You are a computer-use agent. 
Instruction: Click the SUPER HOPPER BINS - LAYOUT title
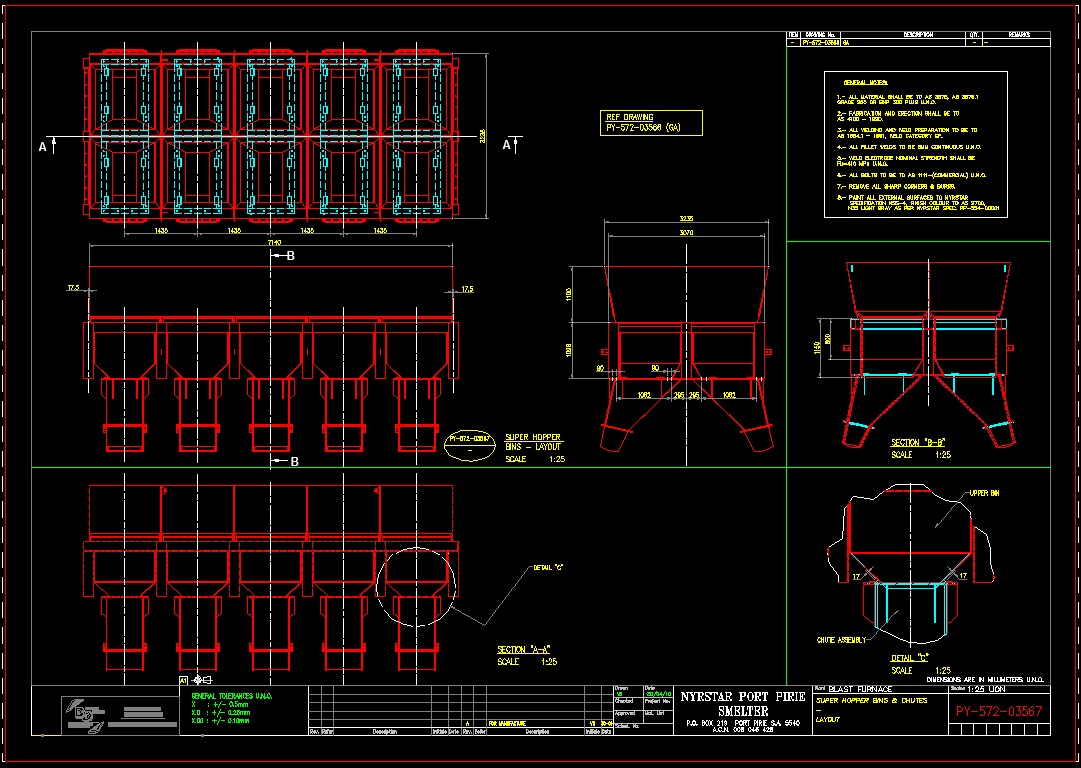(x=535, y=442)
